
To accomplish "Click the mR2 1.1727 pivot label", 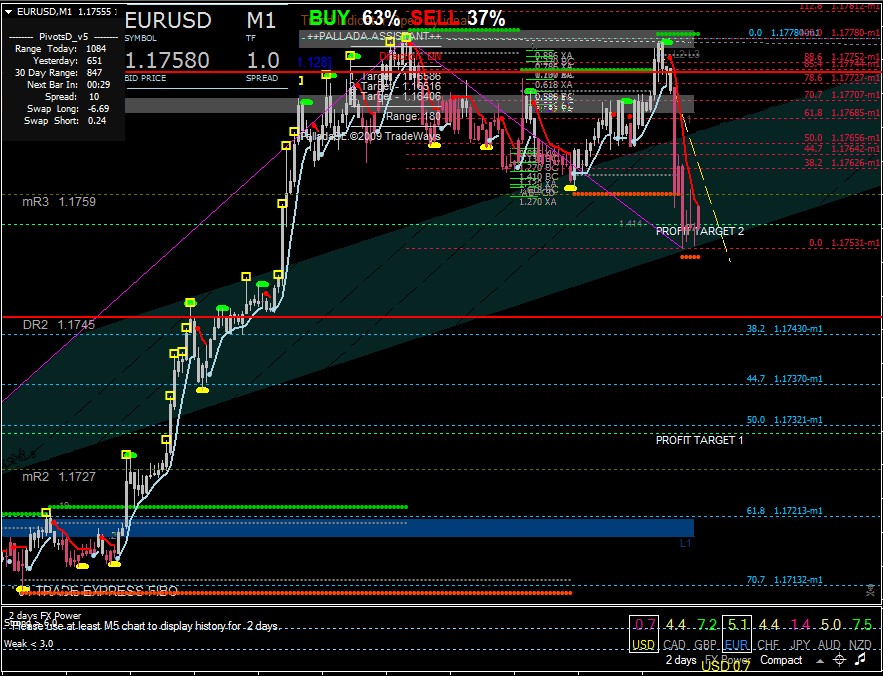I will [59, 477].
